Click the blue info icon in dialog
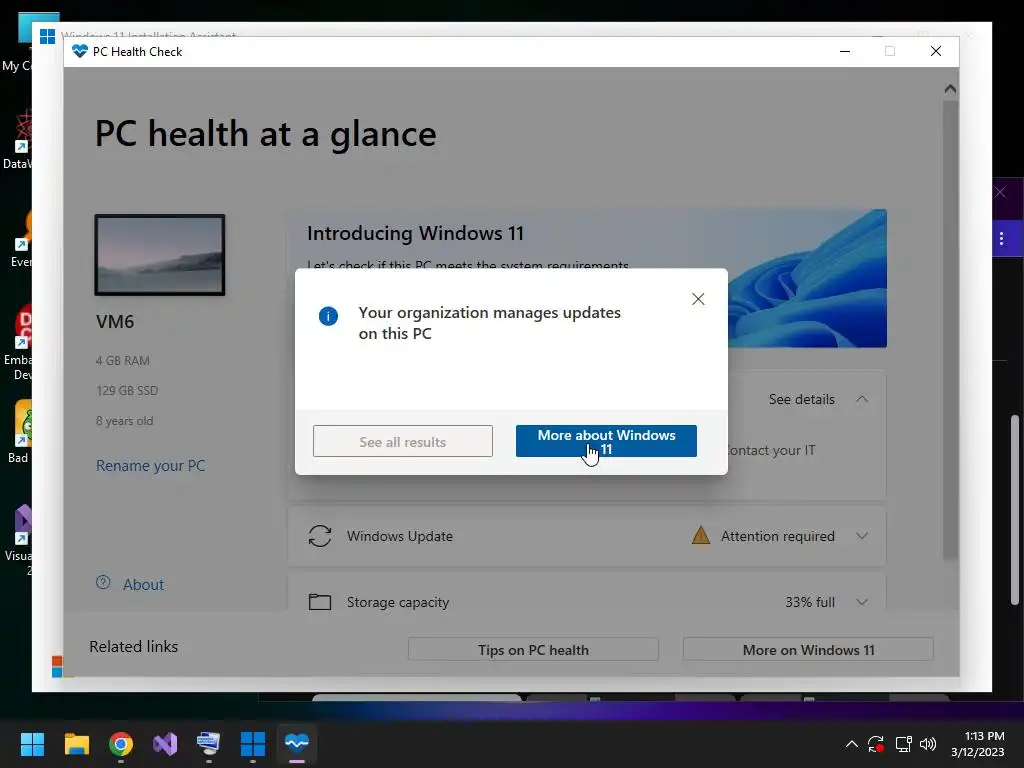Viewport: 1024px width, 768px height. click(328, 317)
